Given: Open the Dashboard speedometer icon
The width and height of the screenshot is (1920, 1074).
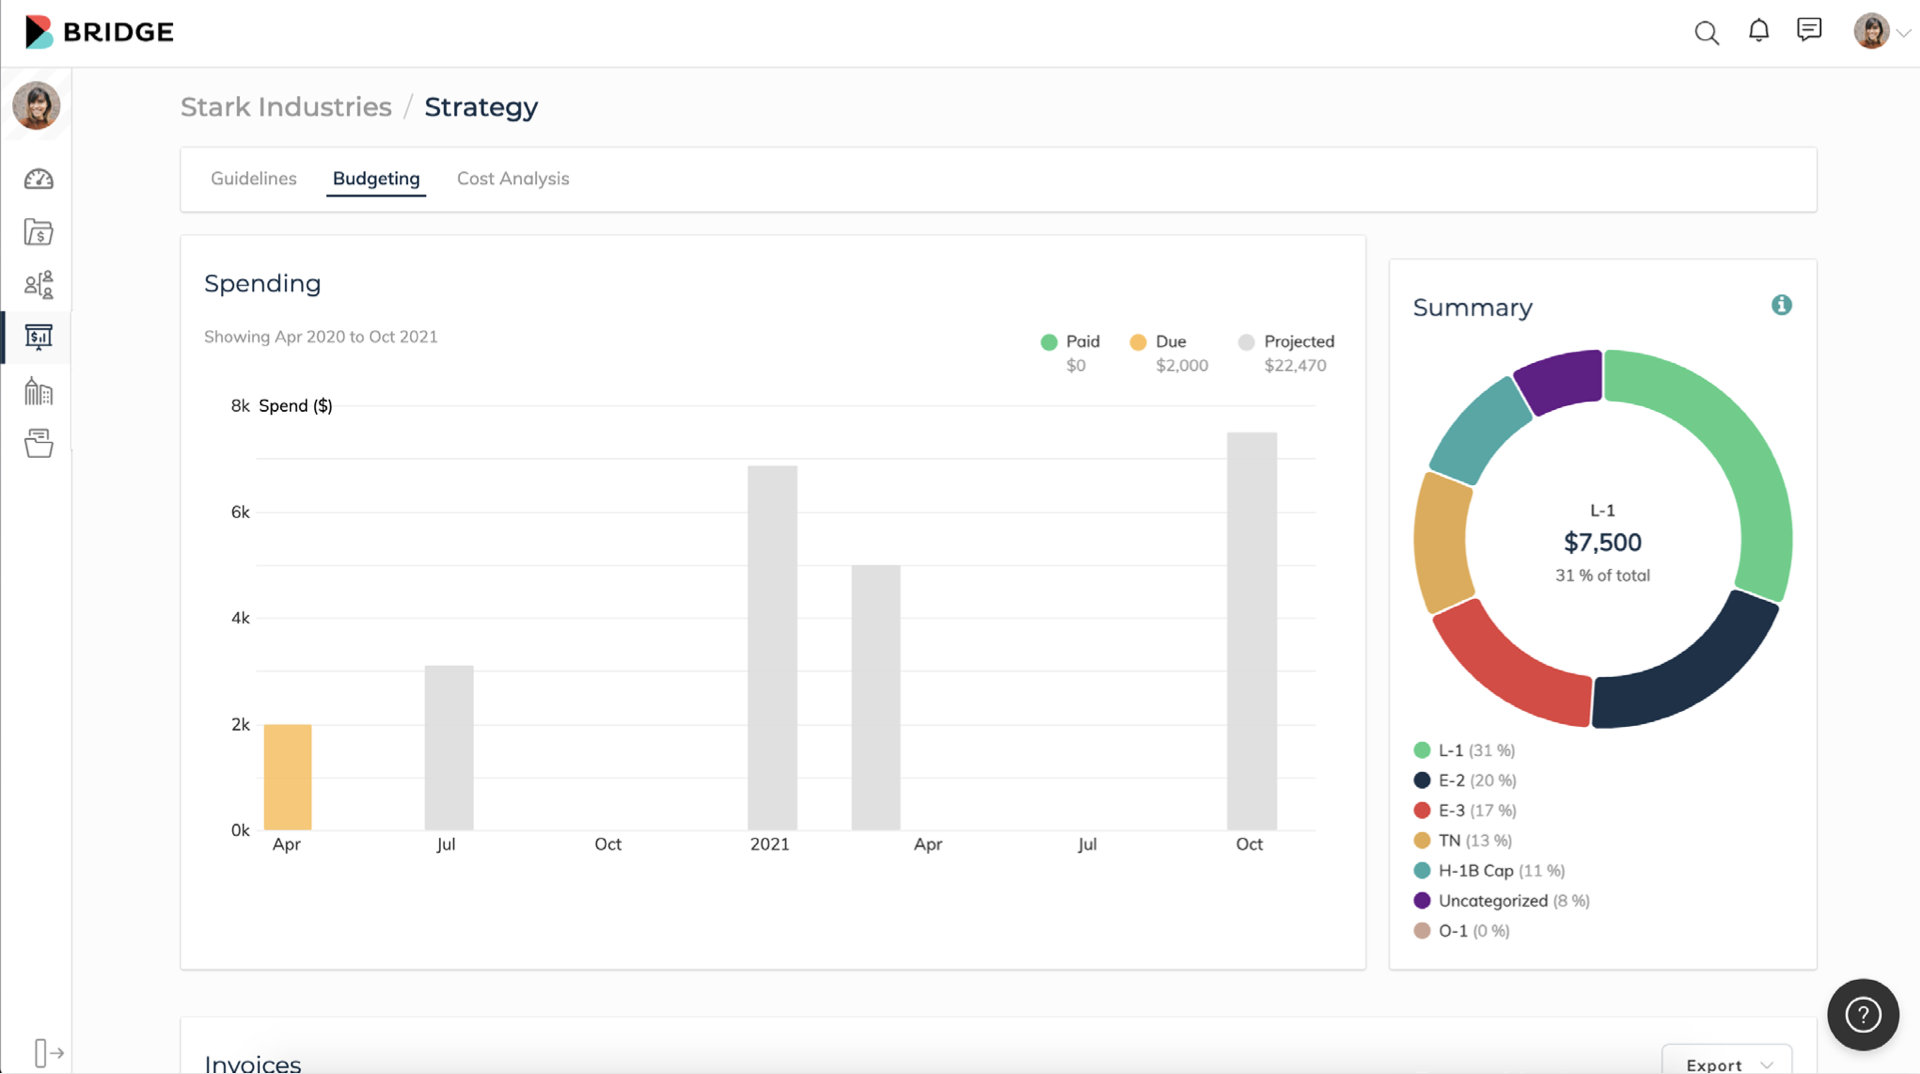Looking at the screenshot, I should coord(37,179).
